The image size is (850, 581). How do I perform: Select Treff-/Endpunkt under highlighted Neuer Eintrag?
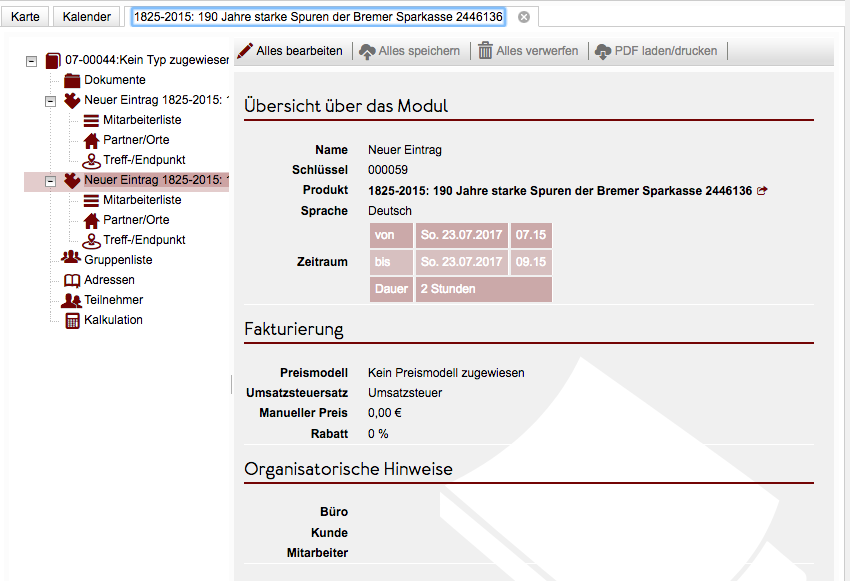tap(144, 240)
